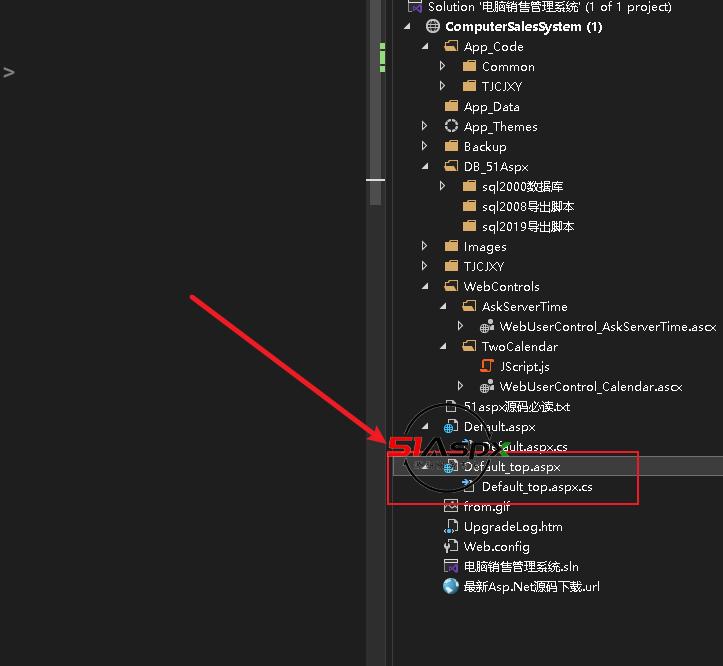
Task: Click the Backup folder icon
Action: pyautogui.click(x=451, y=146)
